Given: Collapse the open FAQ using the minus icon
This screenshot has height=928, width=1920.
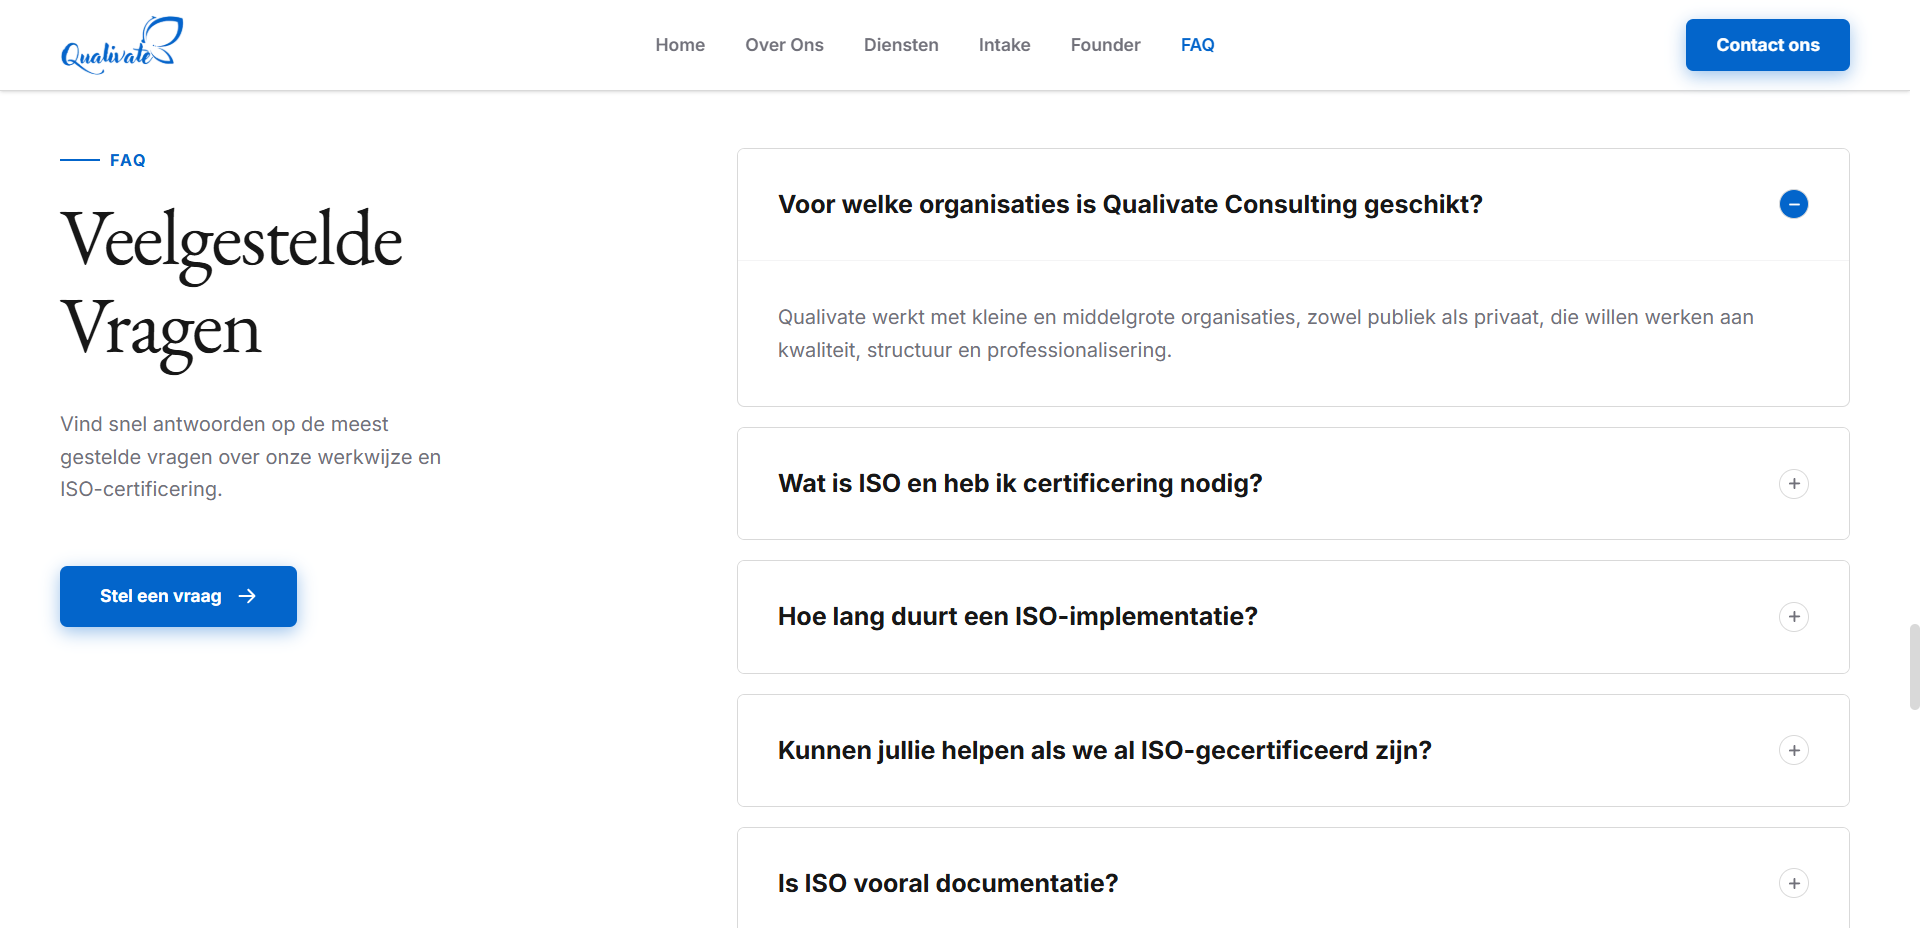Looking at the screenshot, I should (1793, 204).
